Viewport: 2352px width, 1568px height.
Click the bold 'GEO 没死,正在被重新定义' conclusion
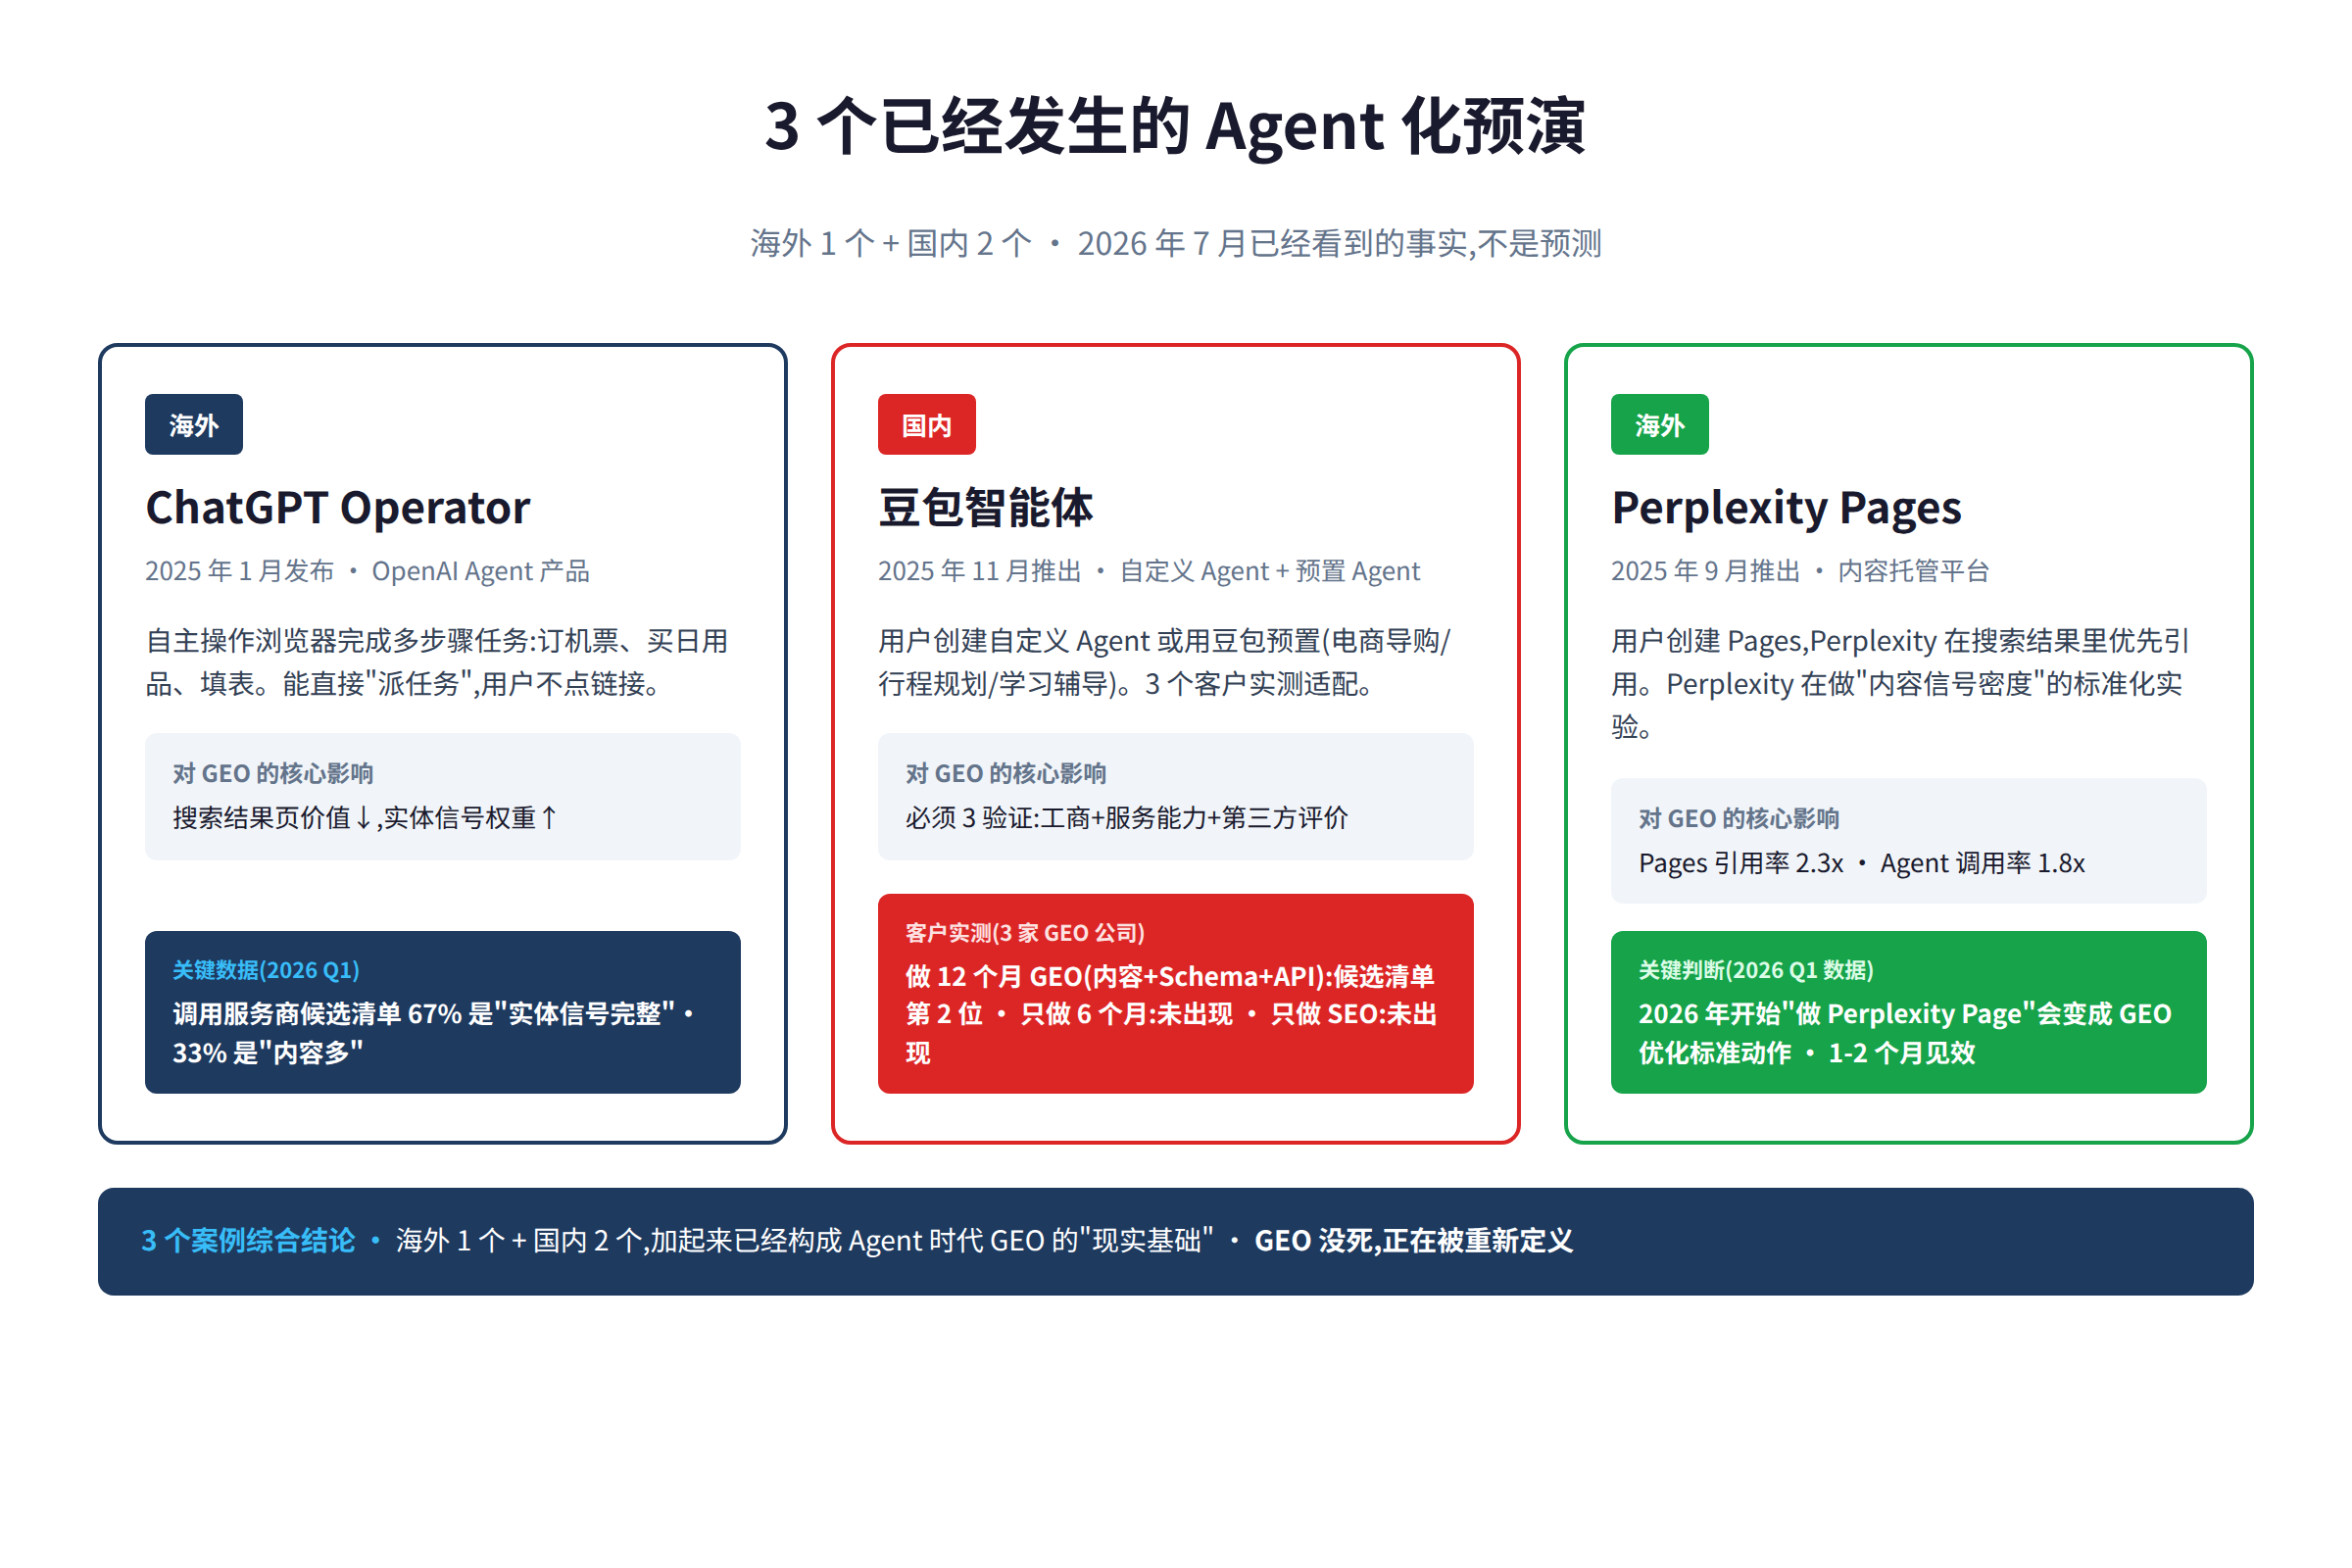[1413, 1241]
